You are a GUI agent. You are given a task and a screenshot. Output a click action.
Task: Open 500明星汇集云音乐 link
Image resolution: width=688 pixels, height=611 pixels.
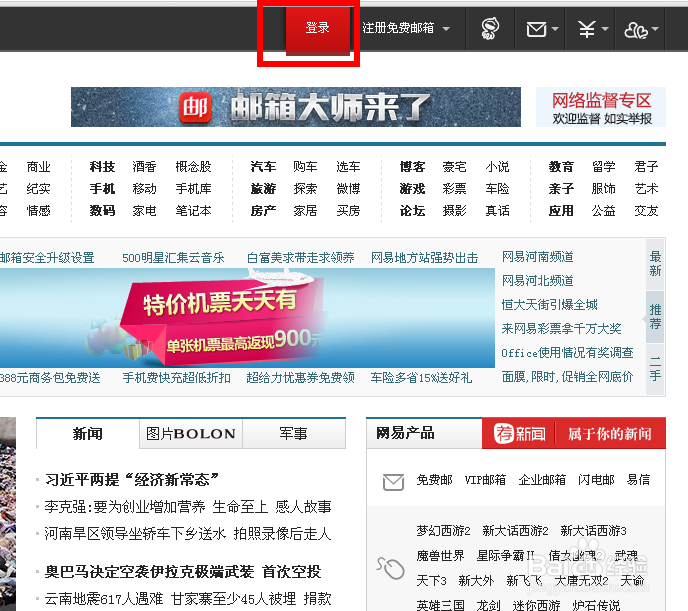point(173,257)
